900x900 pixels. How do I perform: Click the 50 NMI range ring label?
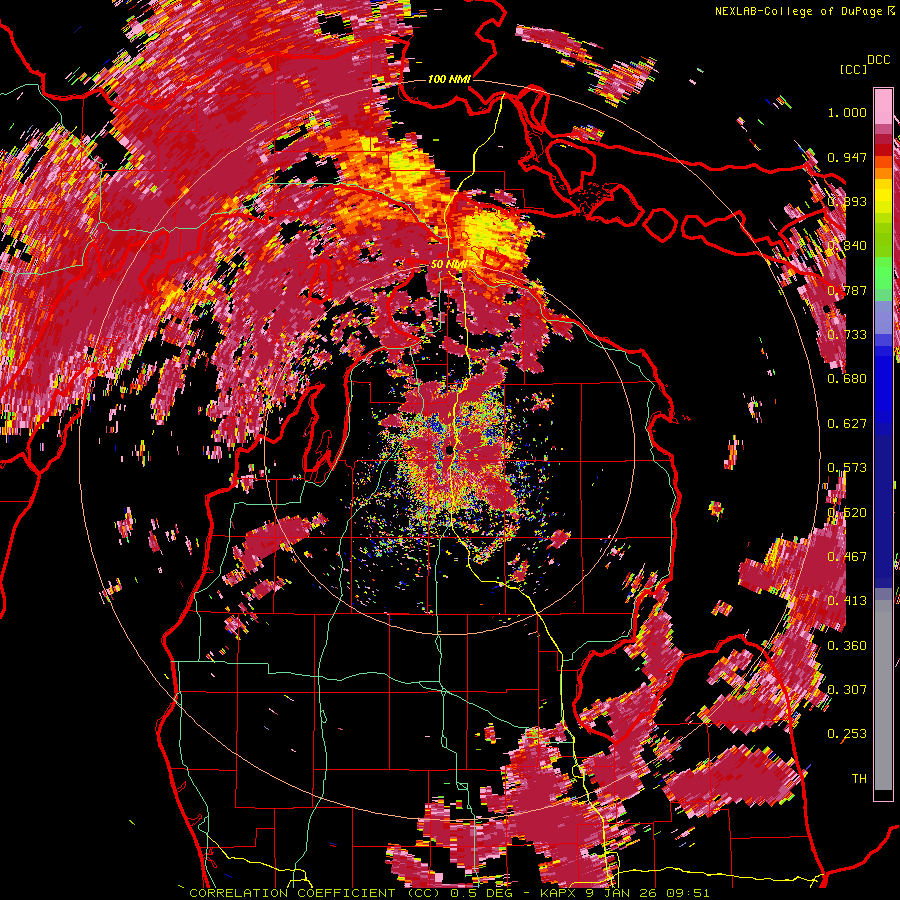click(449, 265)
